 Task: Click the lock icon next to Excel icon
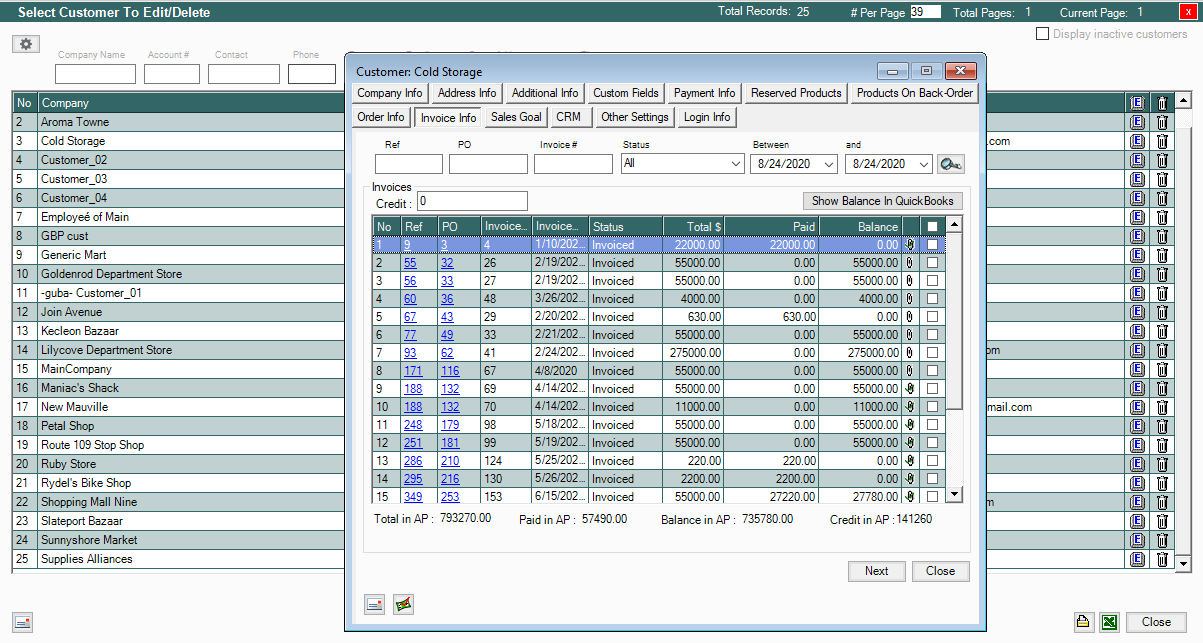coord(1083,622)
